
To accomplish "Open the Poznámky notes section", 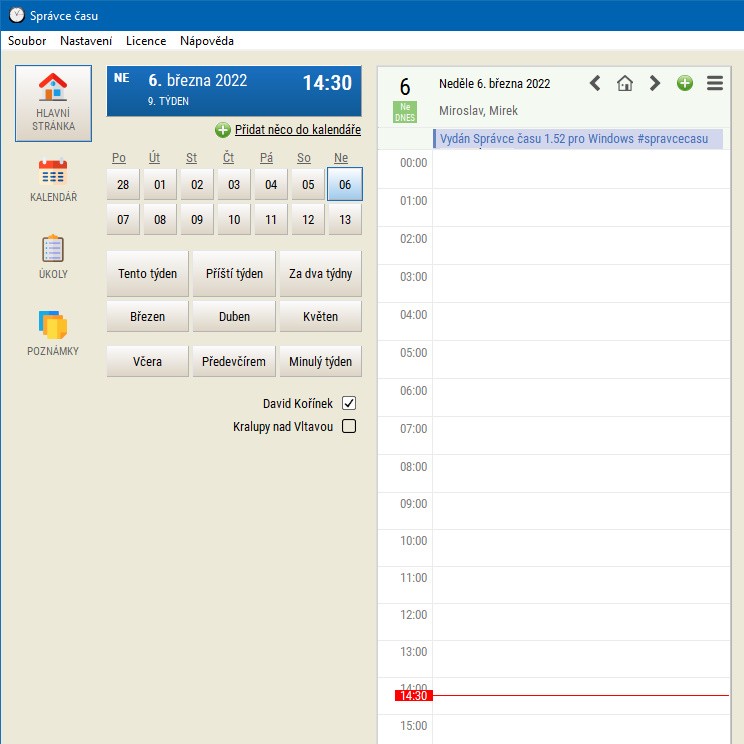I will click(53, 333).
